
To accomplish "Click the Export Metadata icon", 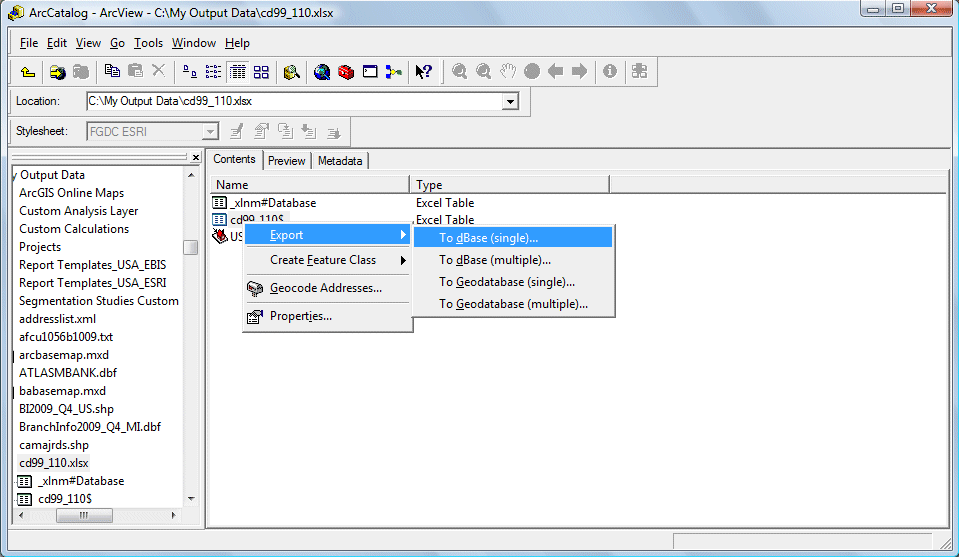I will (333, 131).
